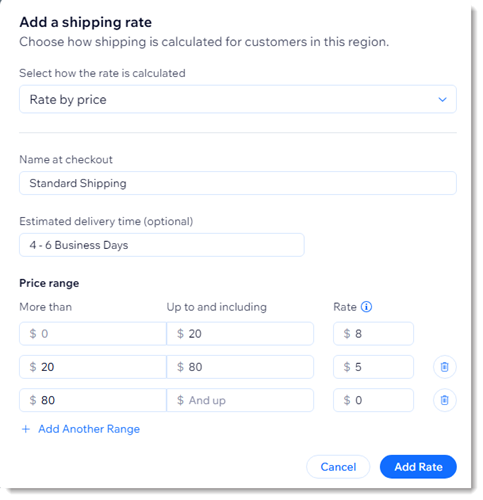Click the Add Rate button
The width and height of the screenshot is (483, 500).
click(x=418, y=467)
